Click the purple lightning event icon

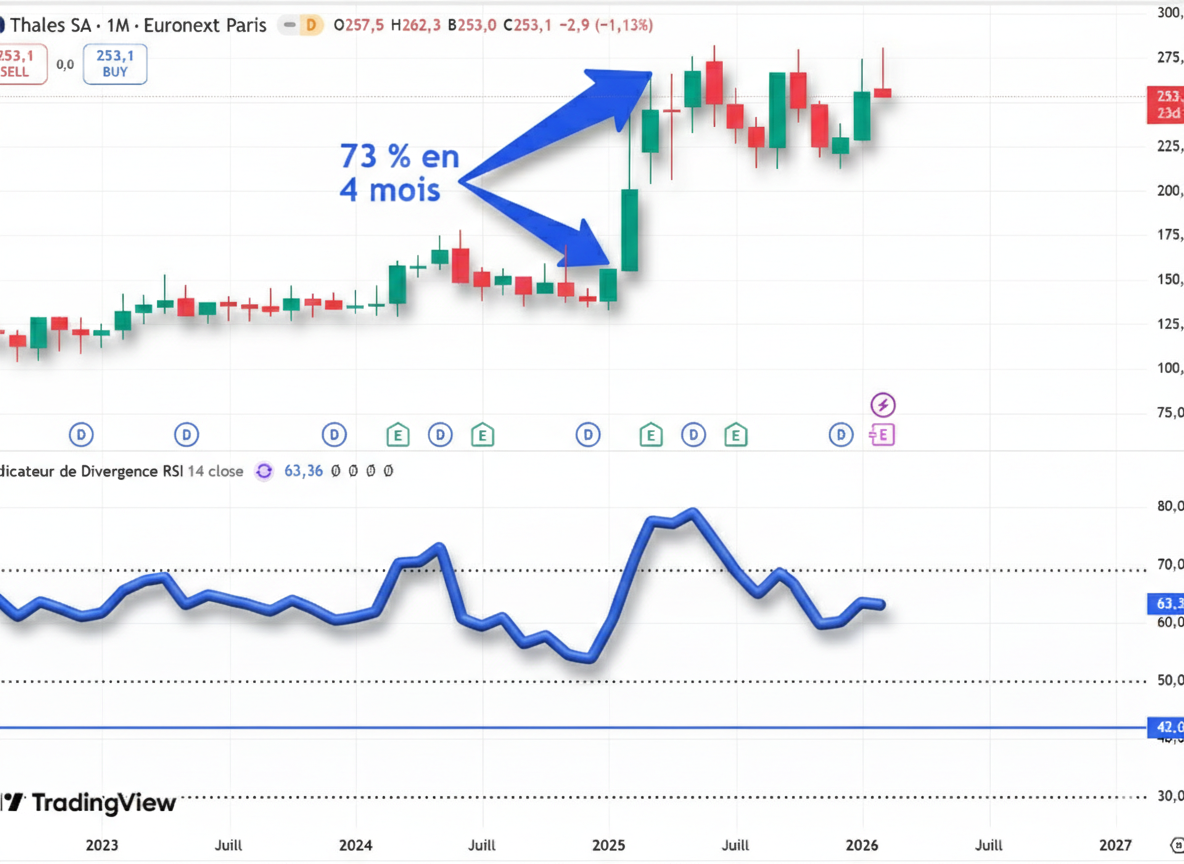[x=883, y=405]
